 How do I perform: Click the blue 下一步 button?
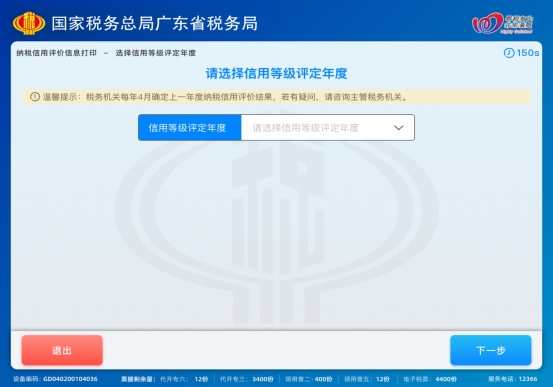pyautogui.click(x=491, y=350)
